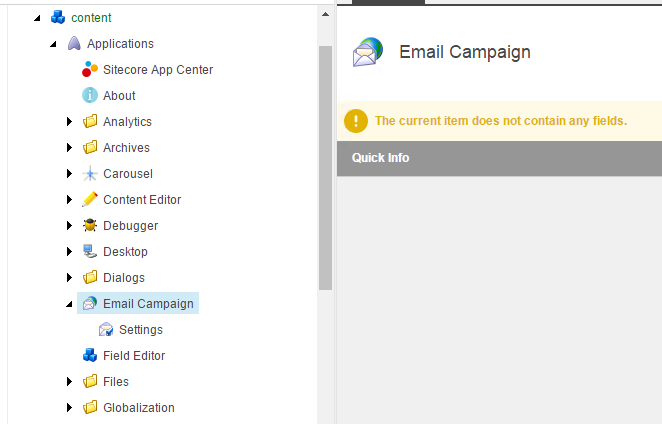Click the Sitecore App Center colored dots icon
Viewport: 662px width, 424px height.
point(90,69)
